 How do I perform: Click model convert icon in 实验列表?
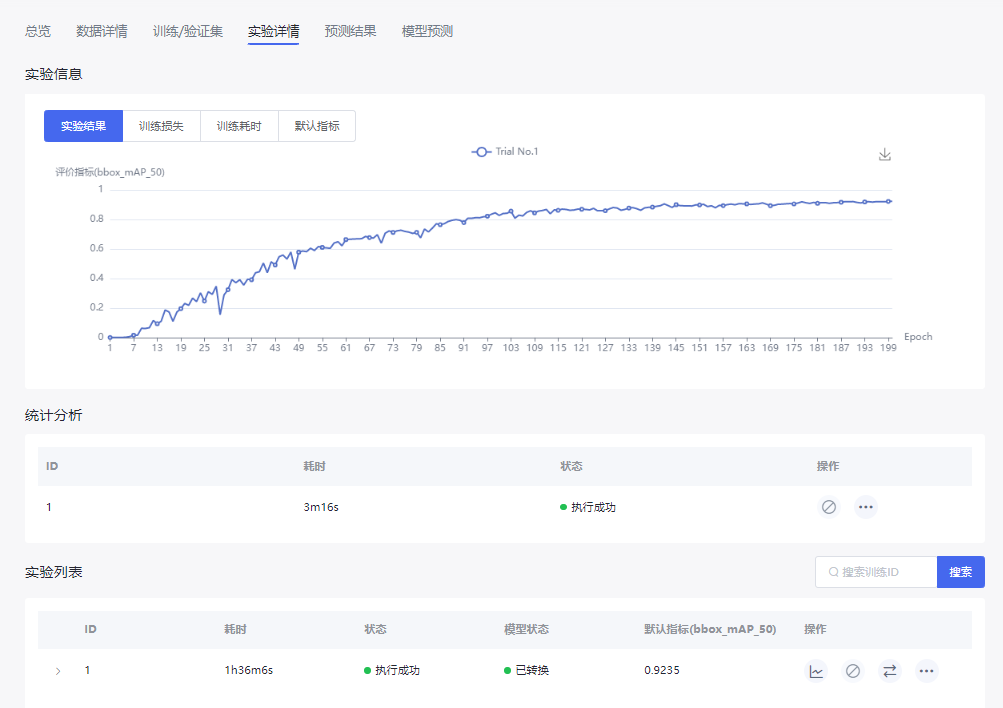890,671
